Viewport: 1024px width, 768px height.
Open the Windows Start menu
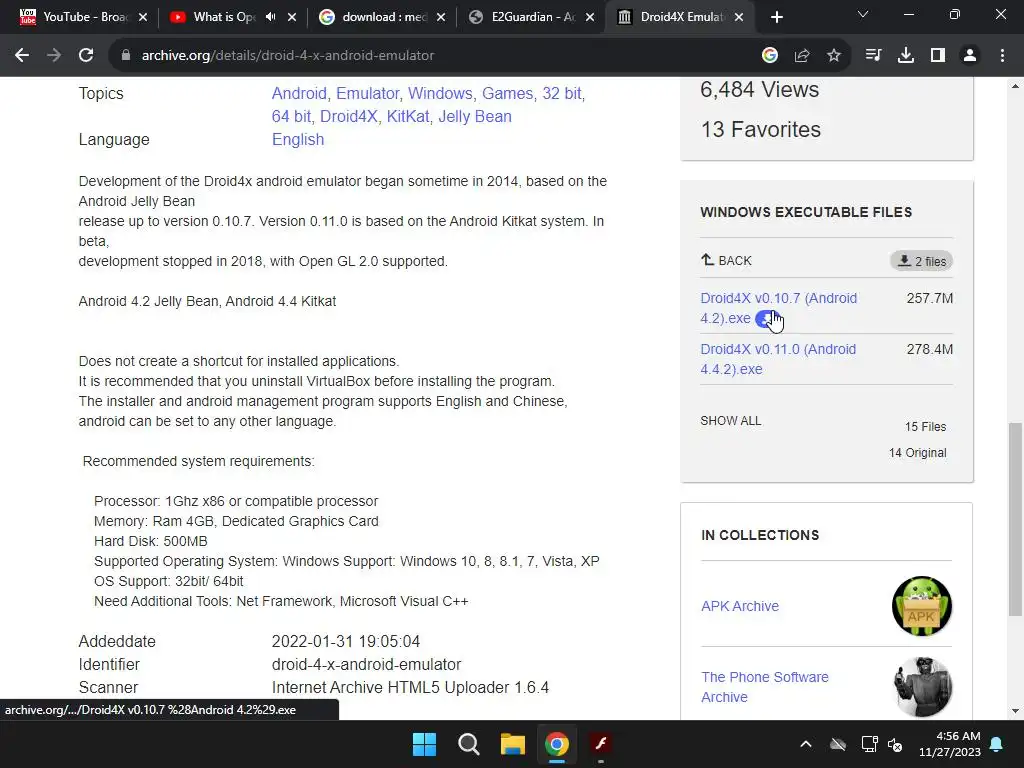[424, 744]
